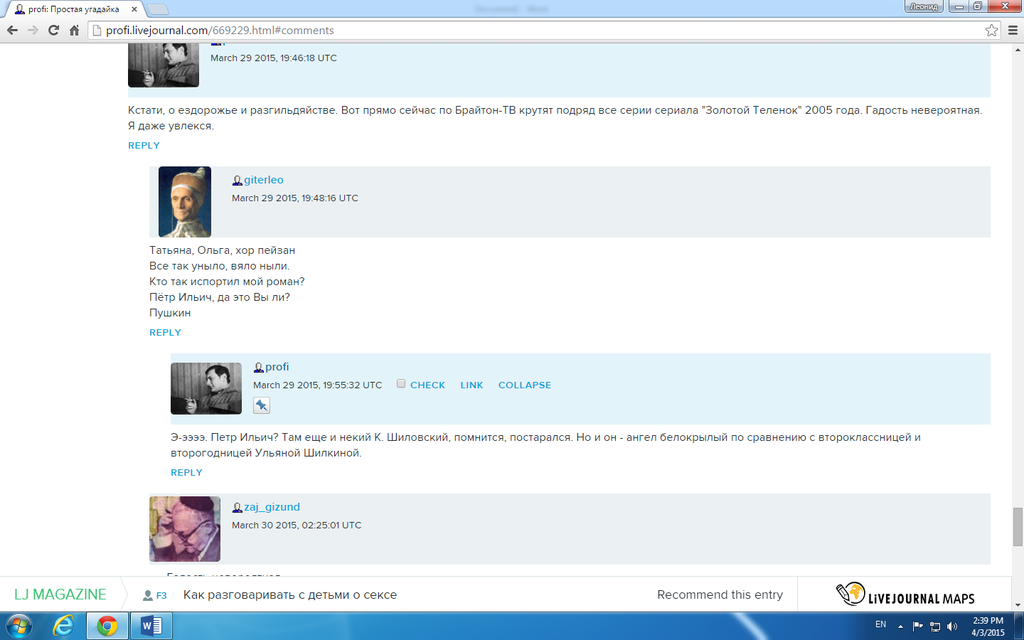Go back to the previous page
The image size is (1024, 640).
12,30
